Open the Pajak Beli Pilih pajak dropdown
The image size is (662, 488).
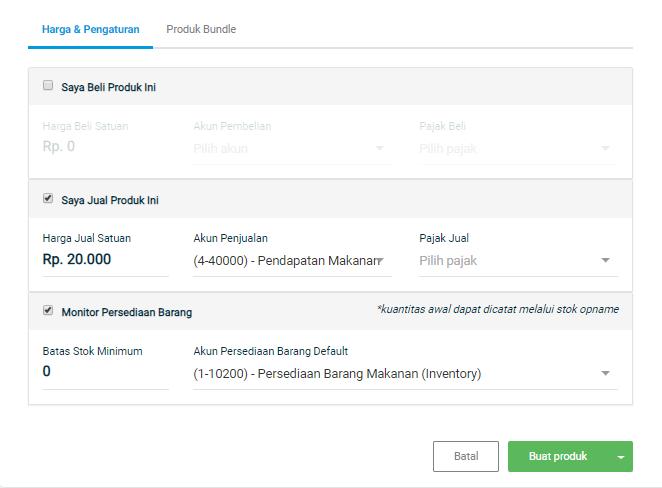click(518, 149)
